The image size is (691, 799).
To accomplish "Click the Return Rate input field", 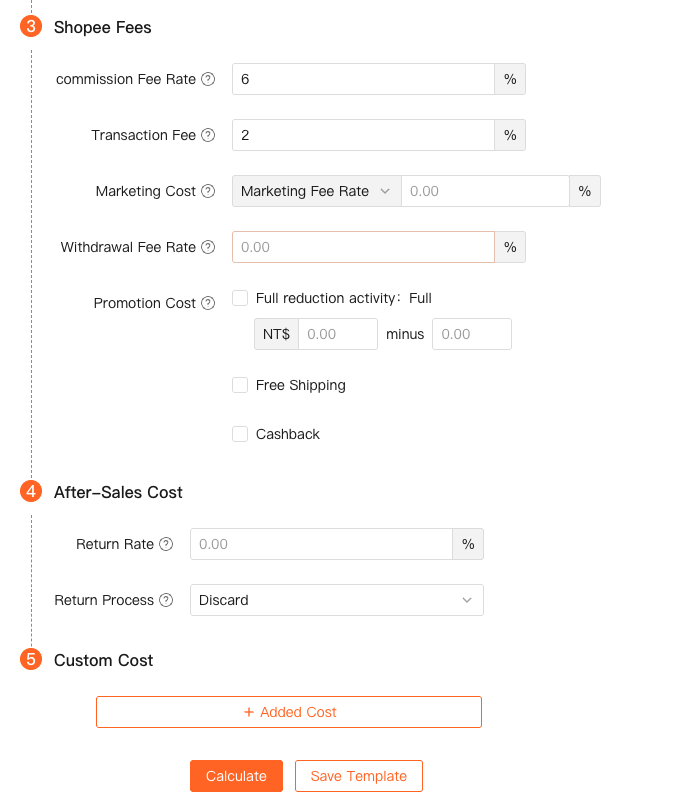I will coord(321,544).
